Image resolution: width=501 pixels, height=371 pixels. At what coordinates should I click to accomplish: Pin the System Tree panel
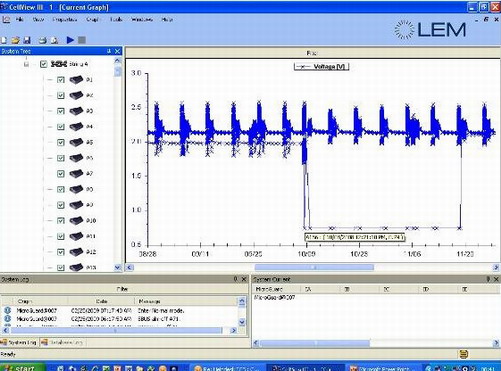[109, 51]
